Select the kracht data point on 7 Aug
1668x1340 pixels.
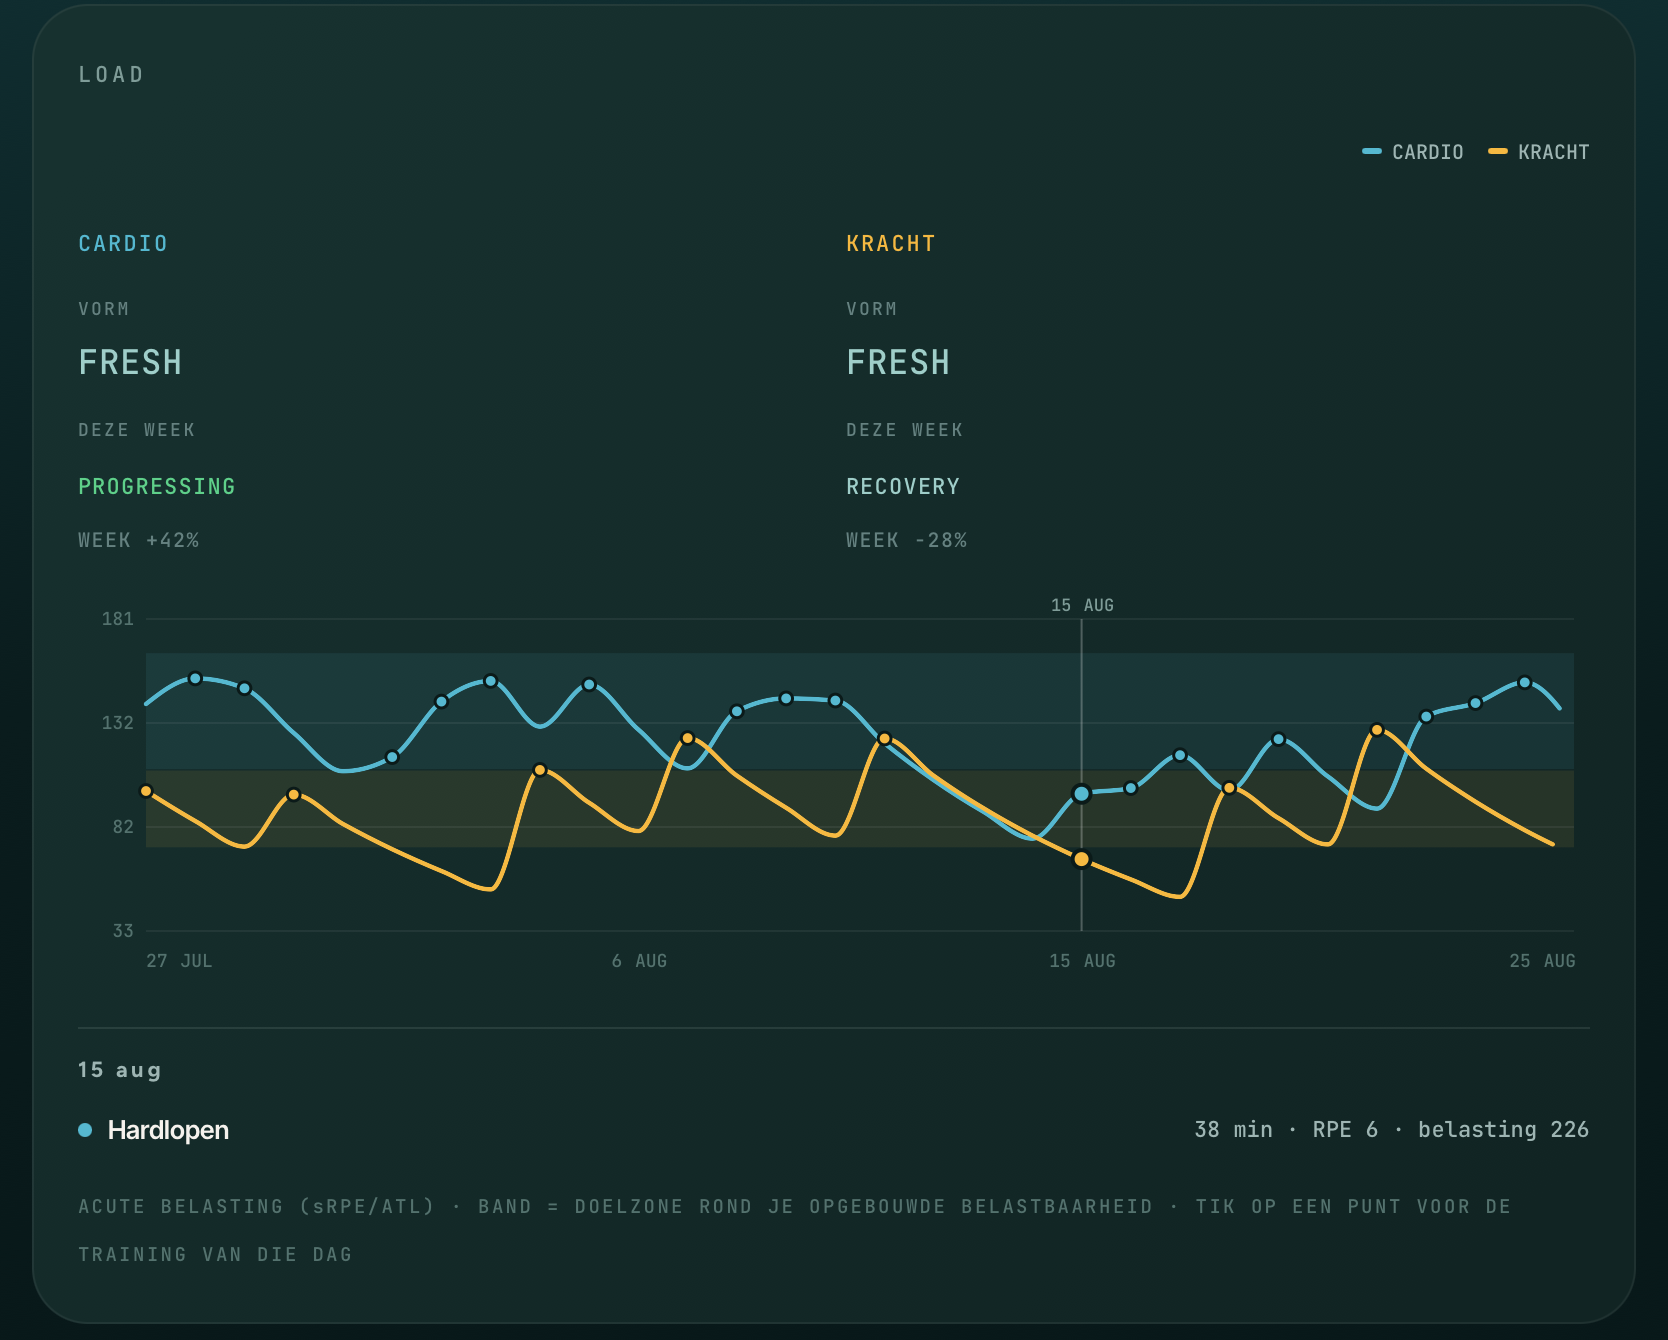pos(687,738)
